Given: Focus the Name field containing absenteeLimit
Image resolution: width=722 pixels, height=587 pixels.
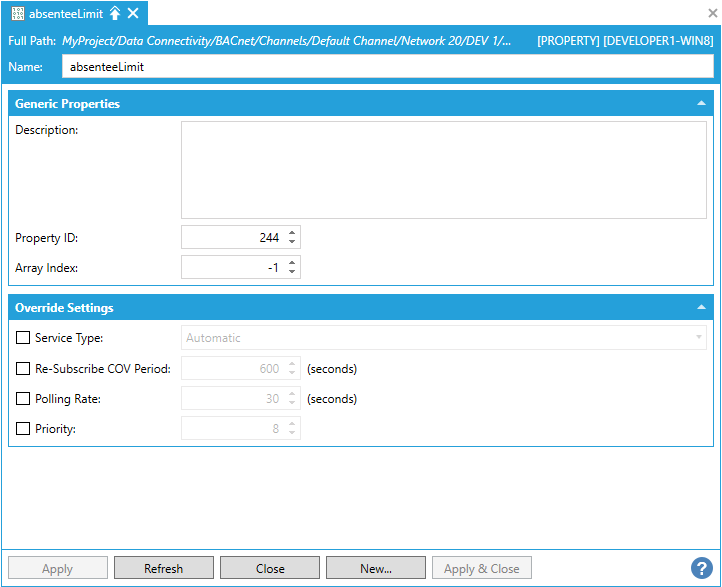Looking at the screenshot, I should pyautogui.click(x=387, y=66).
